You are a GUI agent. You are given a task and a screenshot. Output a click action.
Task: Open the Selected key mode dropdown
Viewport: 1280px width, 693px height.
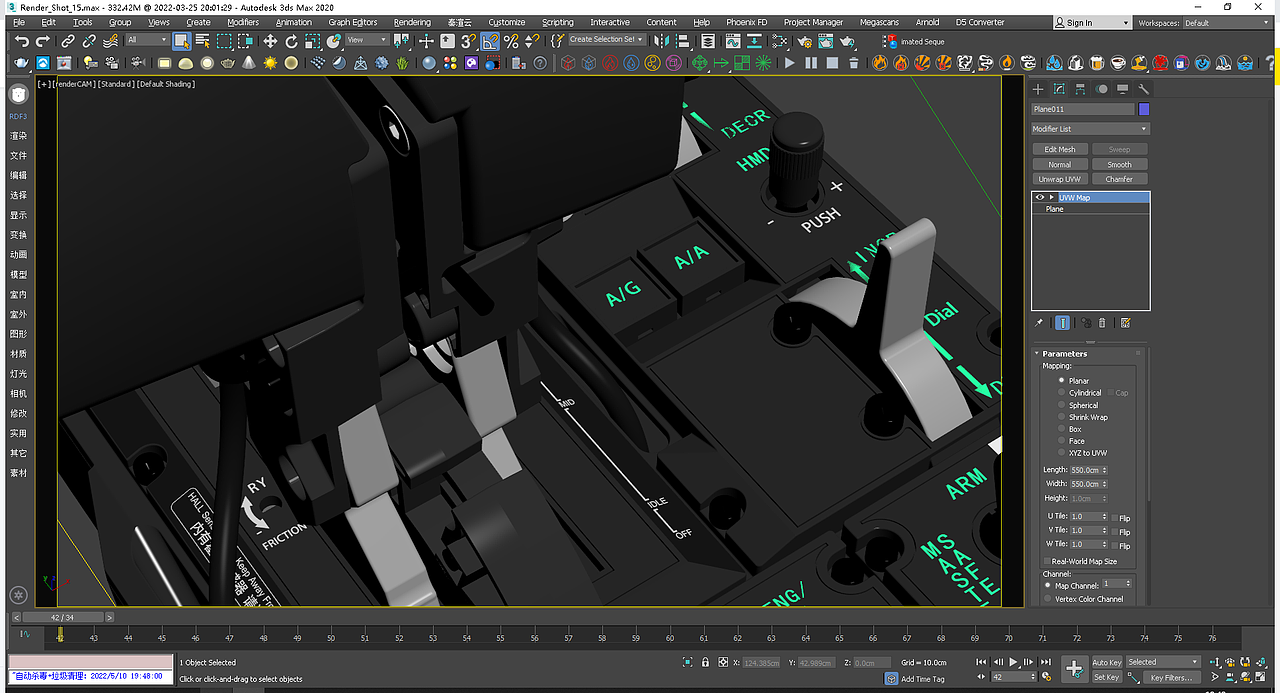[1163, 662]
